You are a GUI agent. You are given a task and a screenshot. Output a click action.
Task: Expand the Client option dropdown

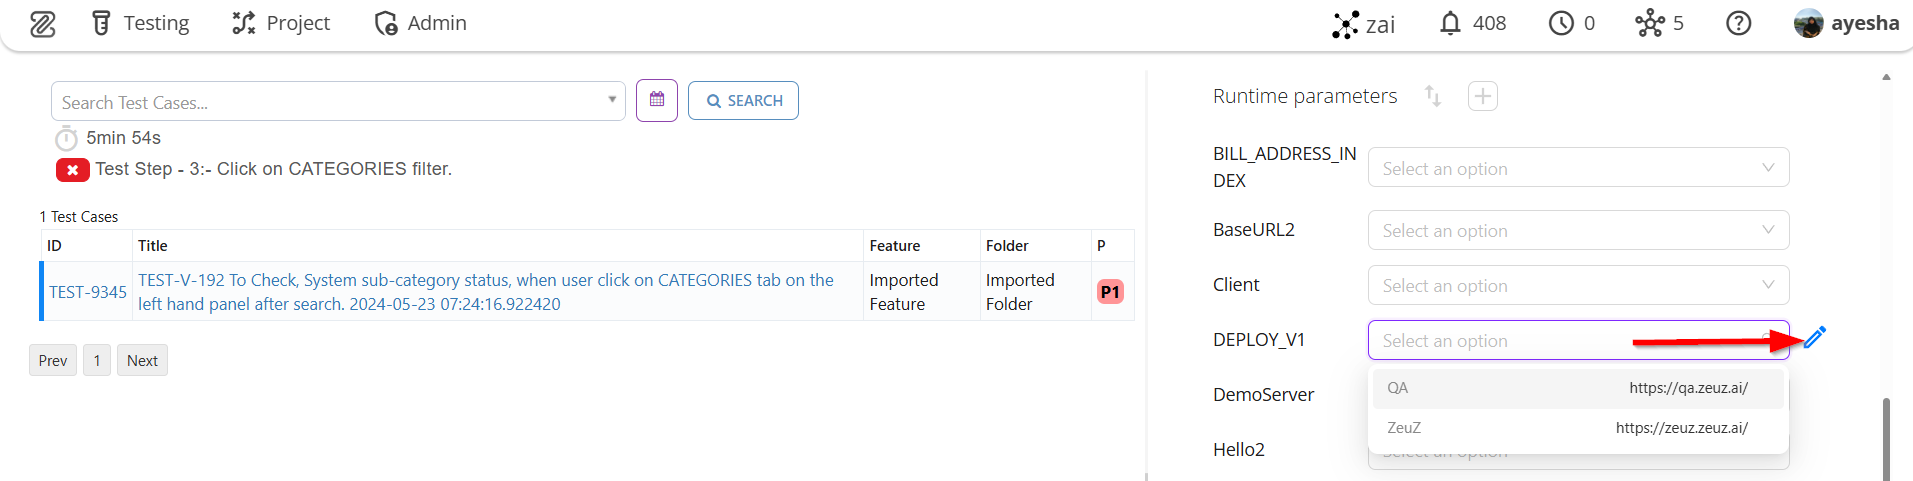tap(1577, 285)
